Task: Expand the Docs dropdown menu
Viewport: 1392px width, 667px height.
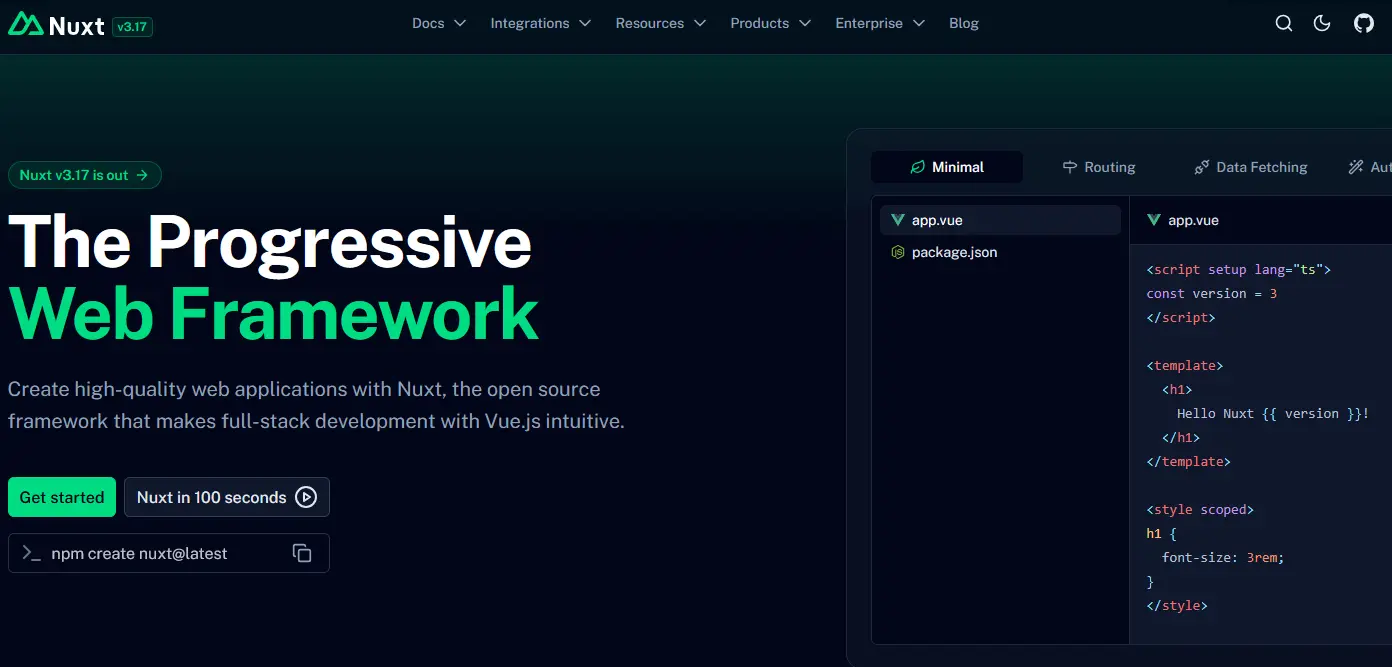Action: click(x=439, y=23)
